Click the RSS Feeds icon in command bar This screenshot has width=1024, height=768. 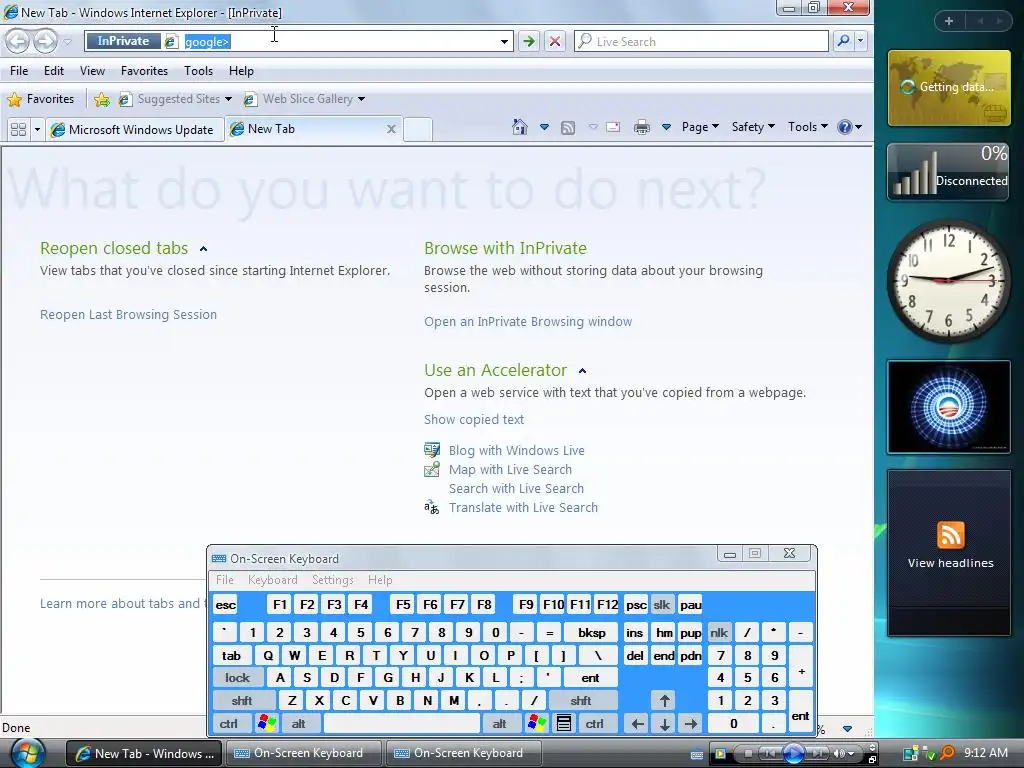(x=568, y=127)
